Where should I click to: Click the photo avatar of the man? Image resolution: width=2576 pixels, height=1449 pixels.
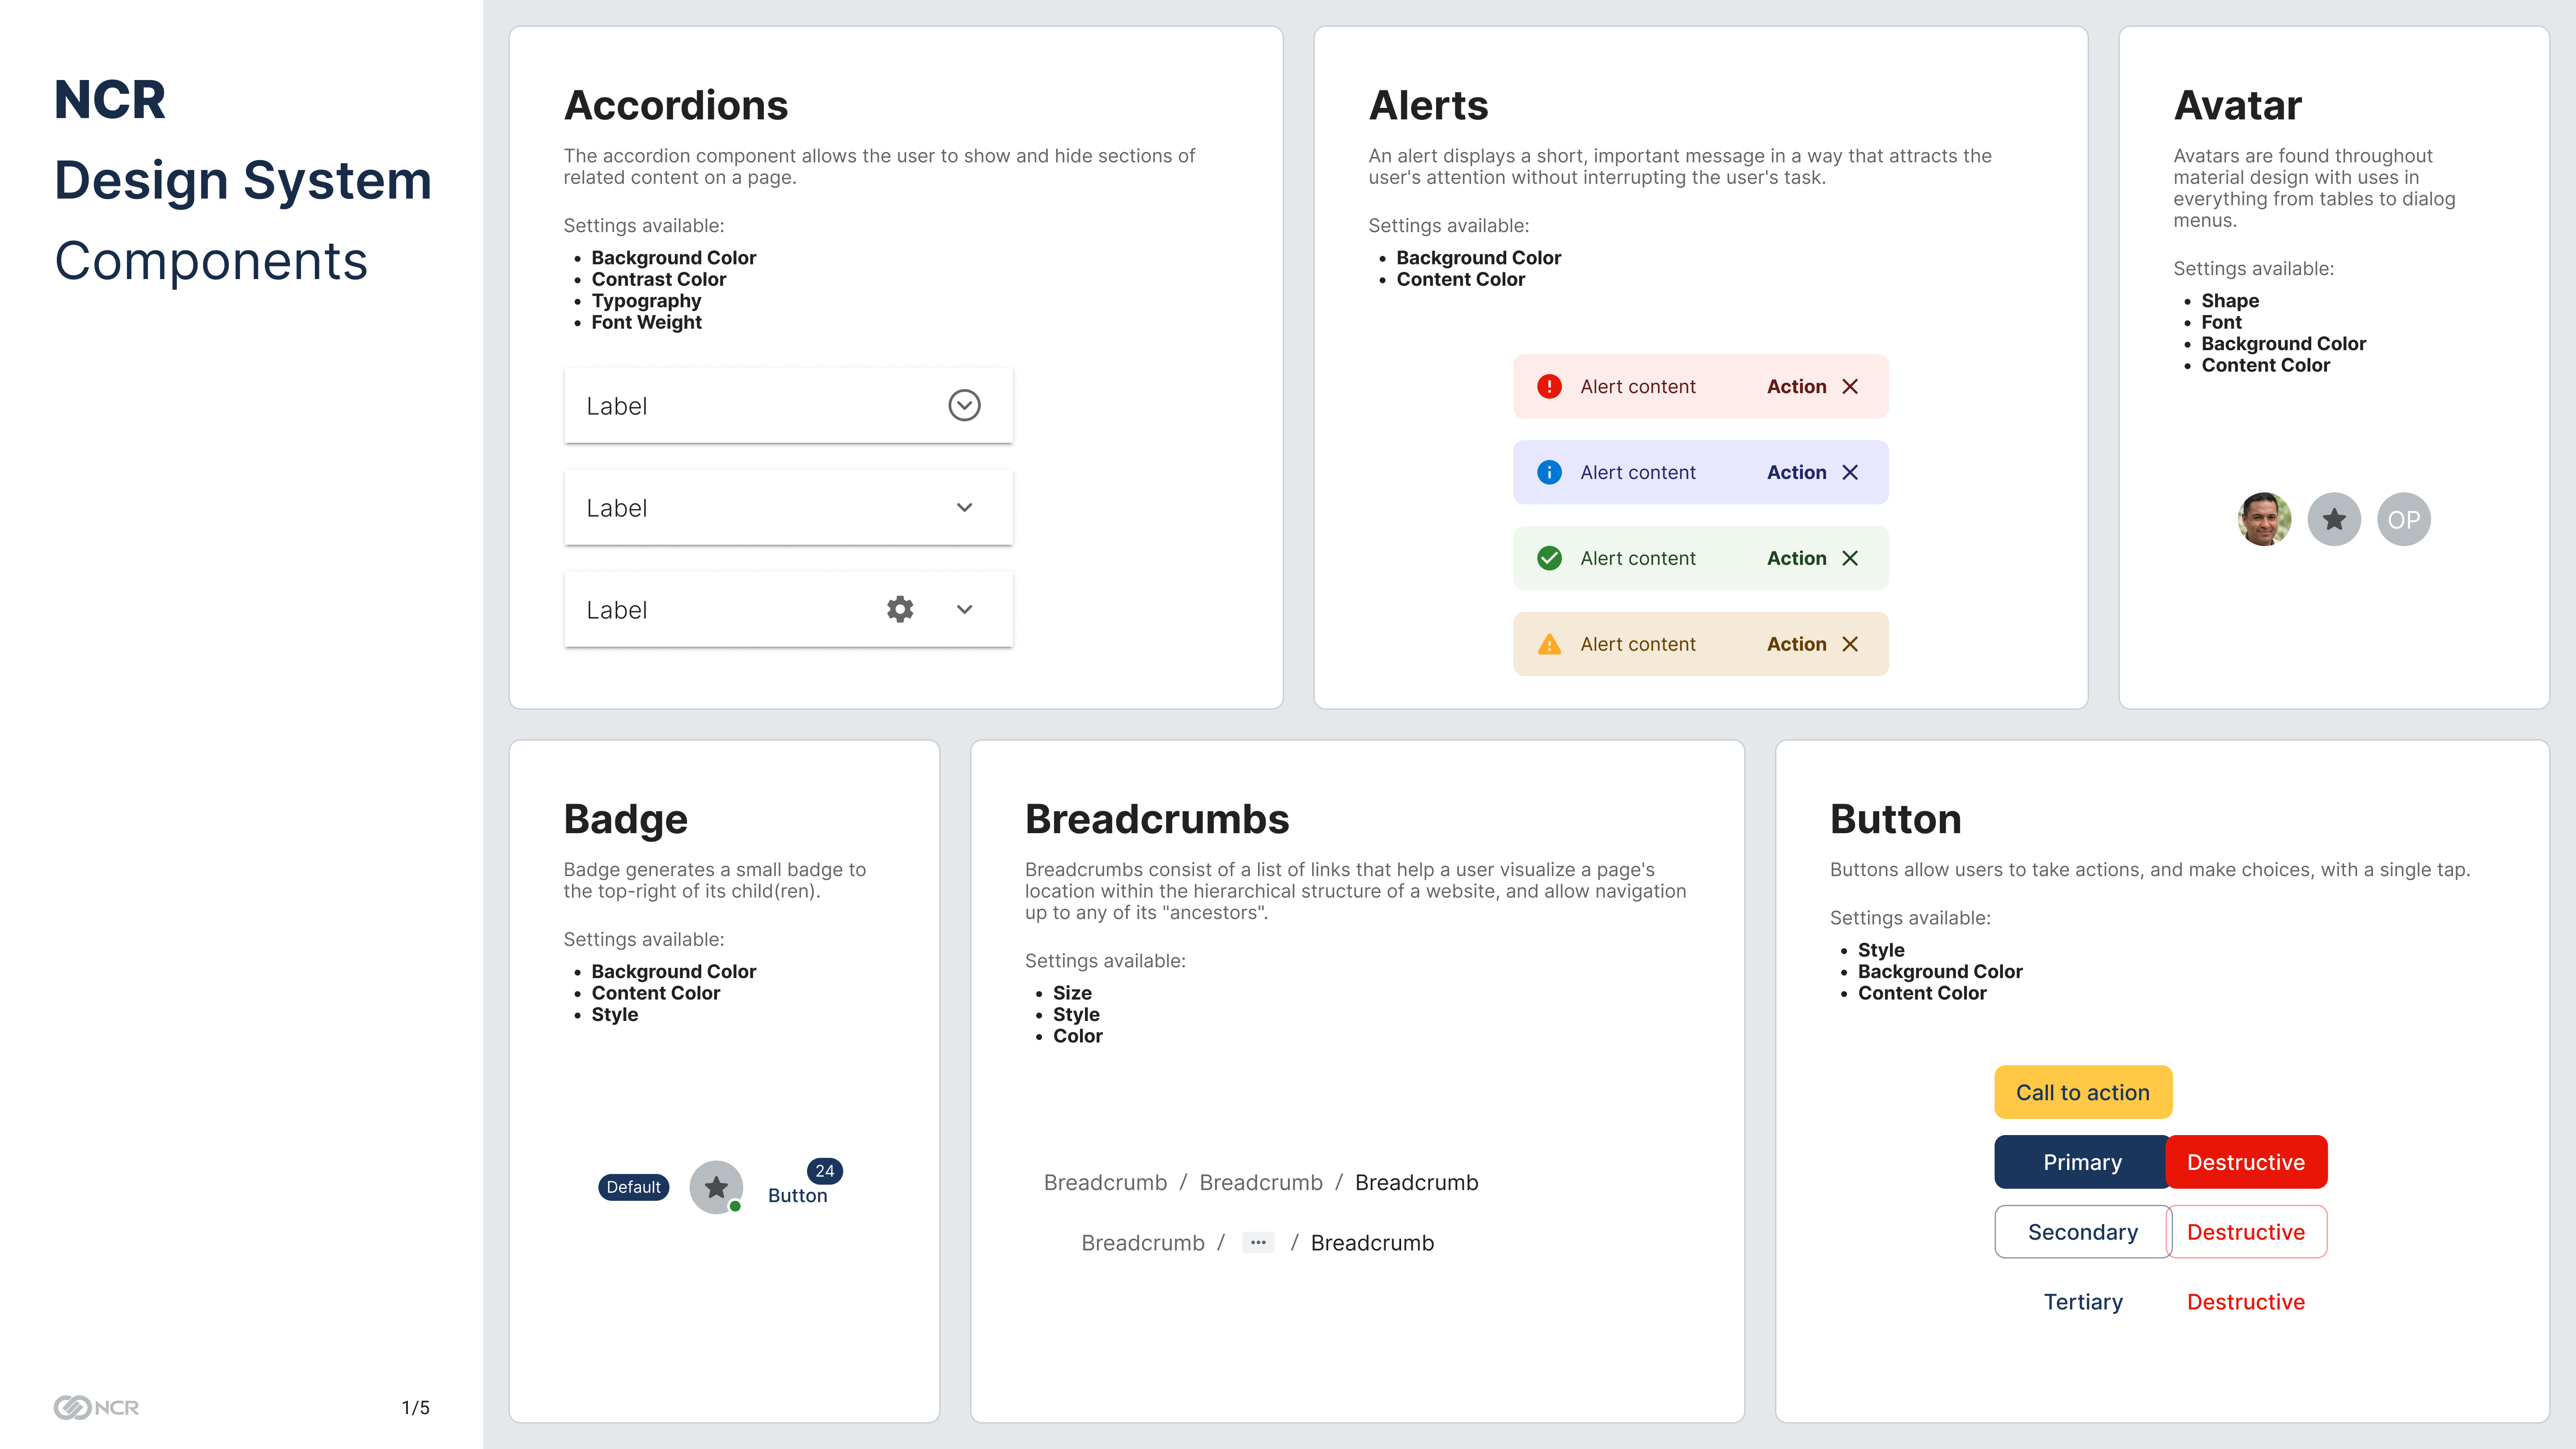pyautogui.click(x=2264, y=519)
